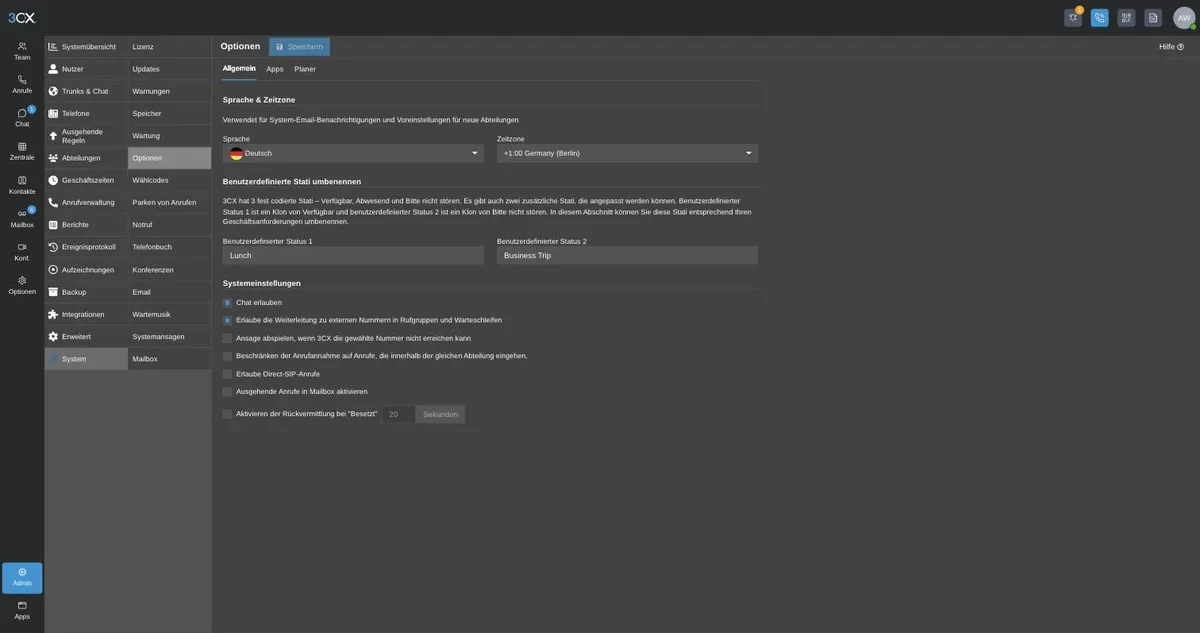Open Konf. (conference) in left rail
Screen dimensions: 1200x633
tap(22, 252)
